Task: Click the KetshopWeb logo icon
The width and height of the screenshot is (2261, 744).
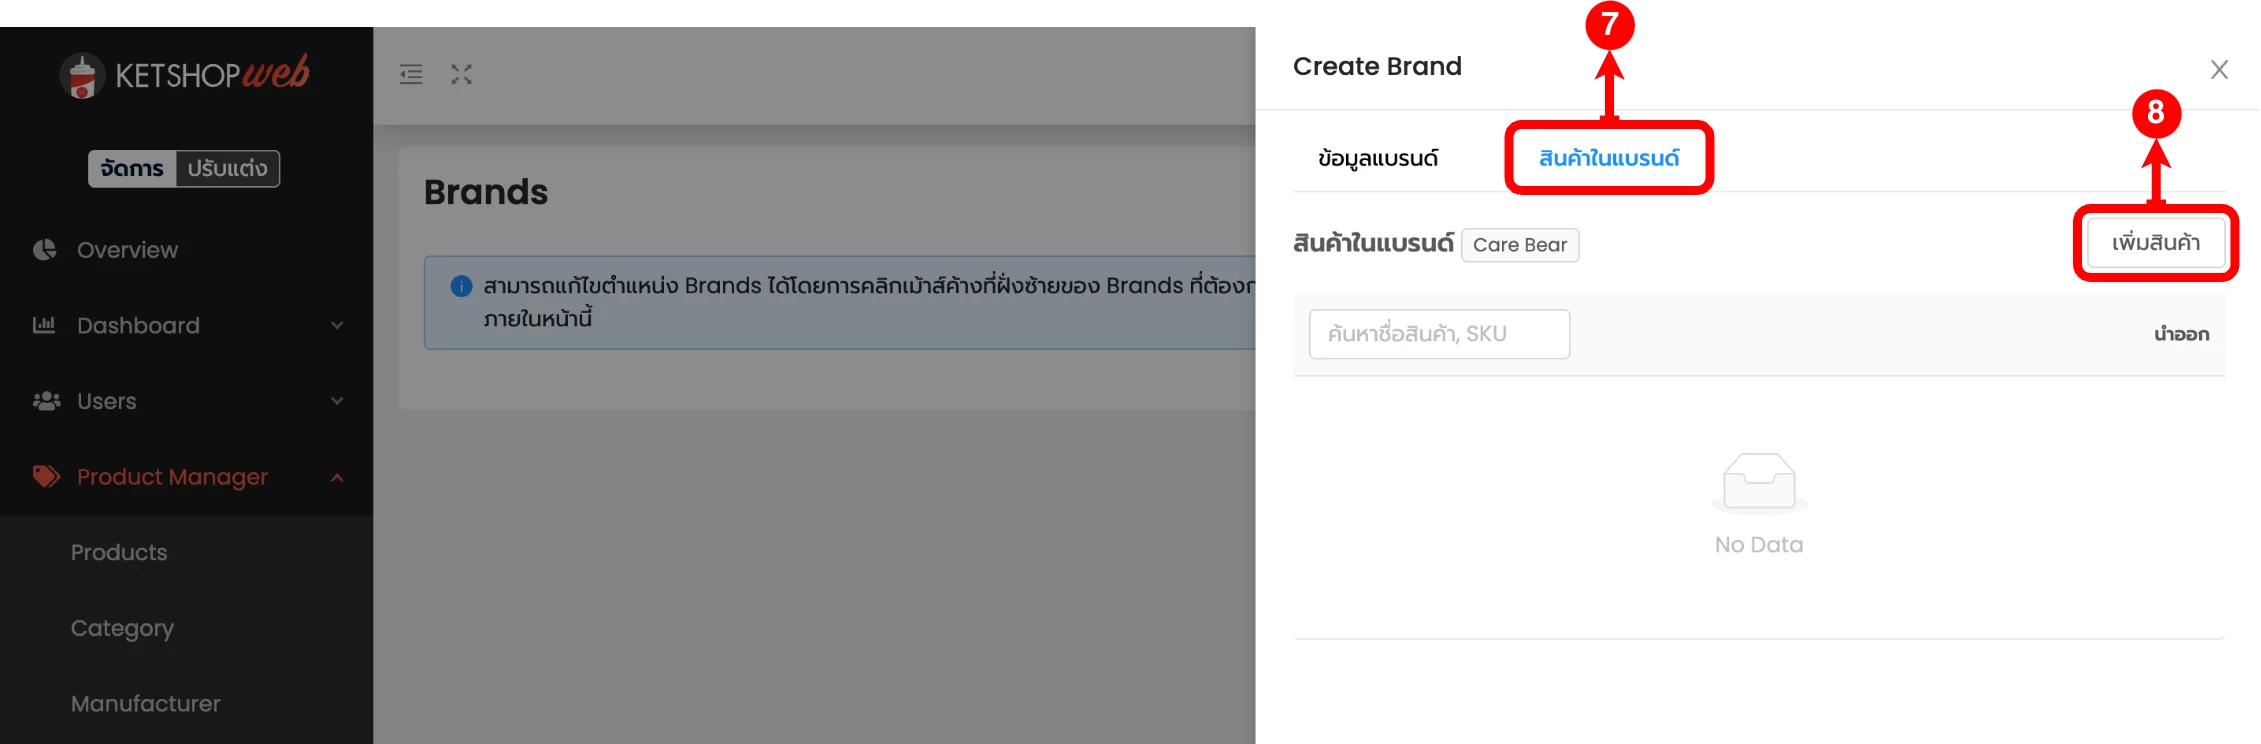Action: 82,76
